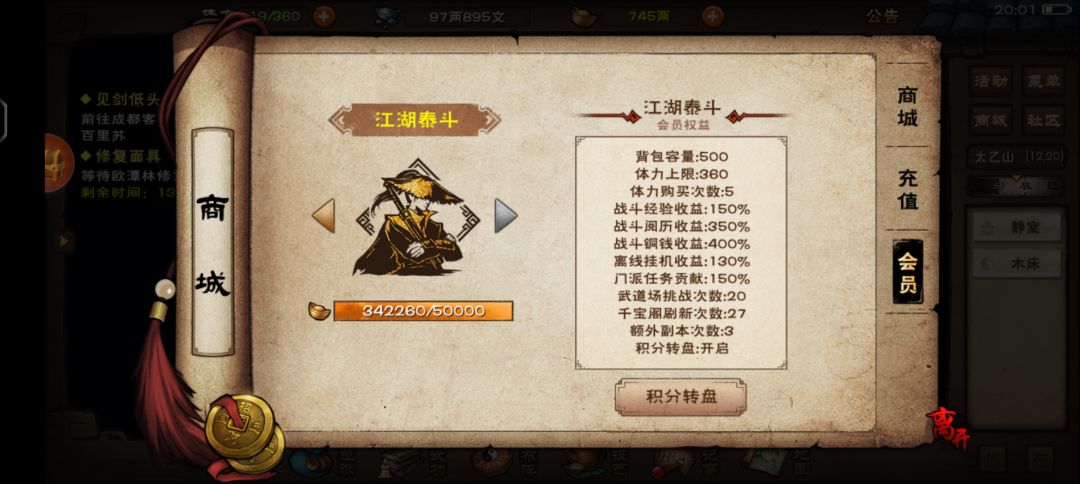Click the plus icon next to stamina counter
The image size is (1080, 484).
(324, 16)
